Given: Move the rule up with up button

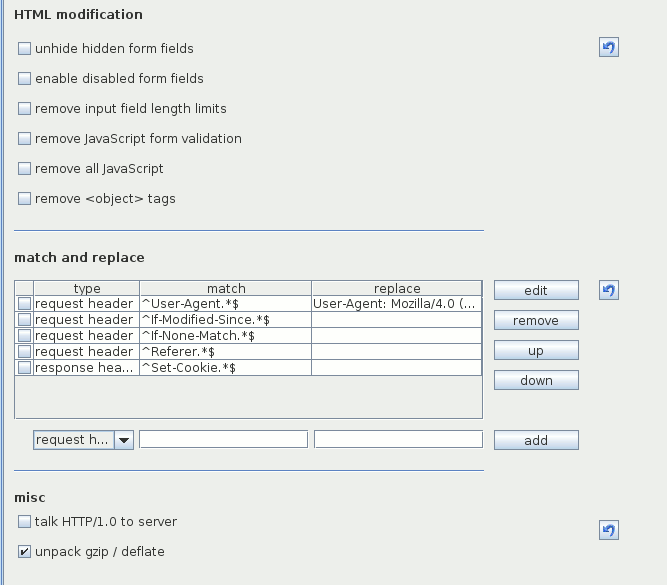Looking at the screenshot, I should pos(535,350).
